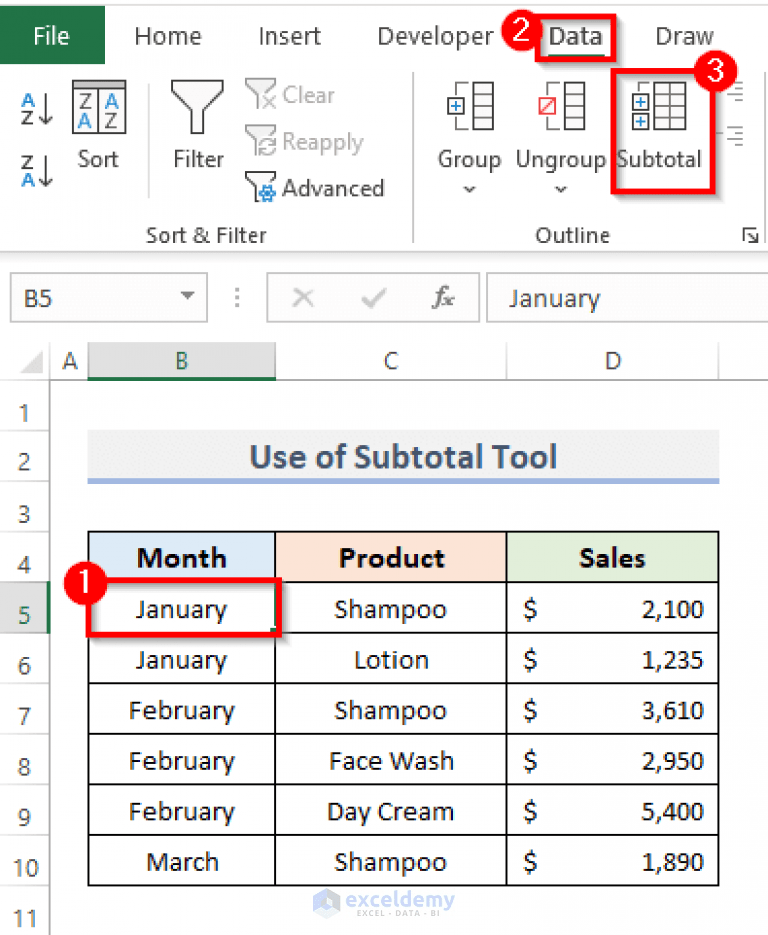Open Advanced filter options
The width and height of the screenshot is (768, 935).
[x=315, y=188]
